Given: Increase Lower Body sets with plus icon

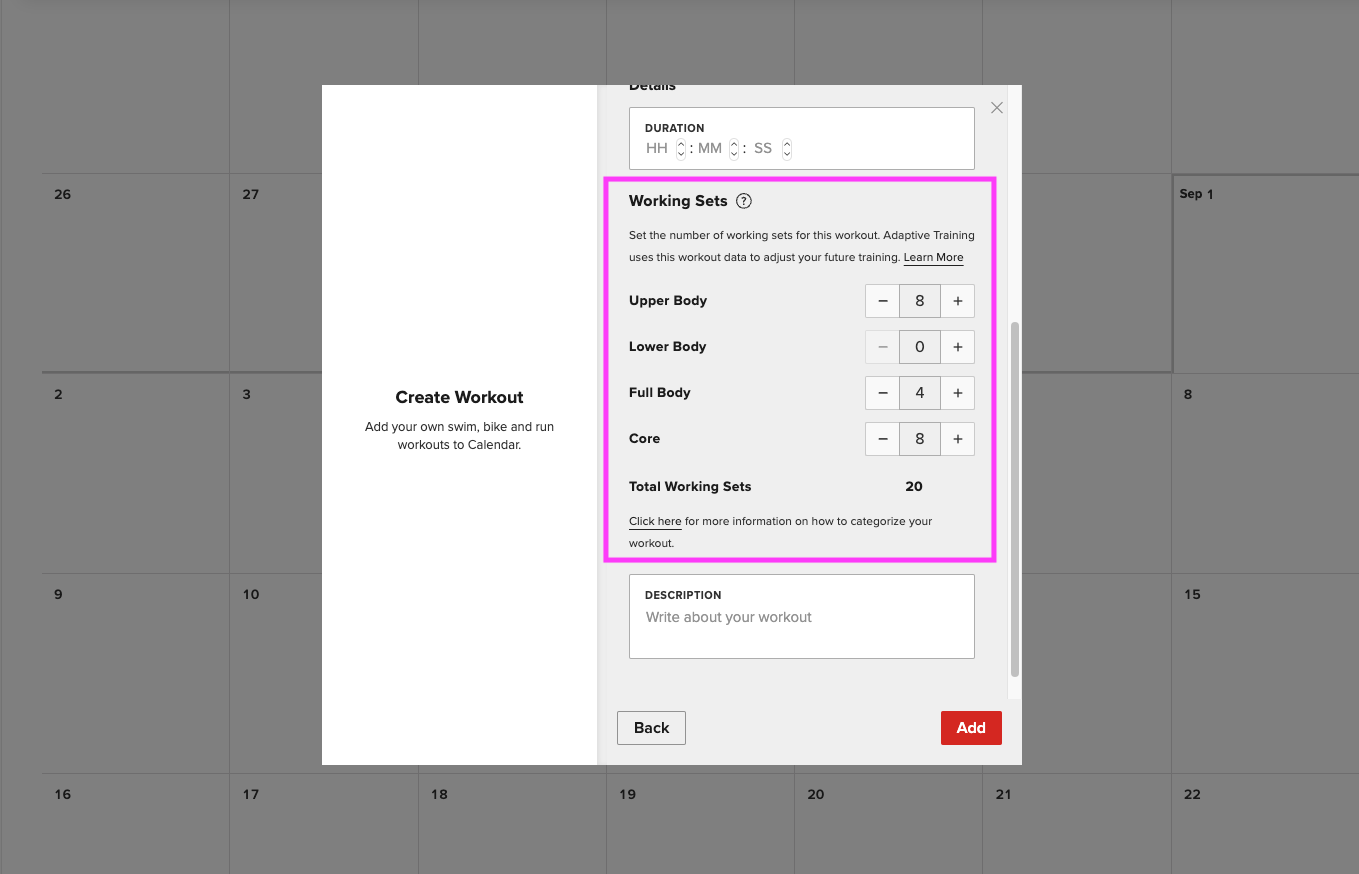Looking at the screenshot, I should 957,346.
